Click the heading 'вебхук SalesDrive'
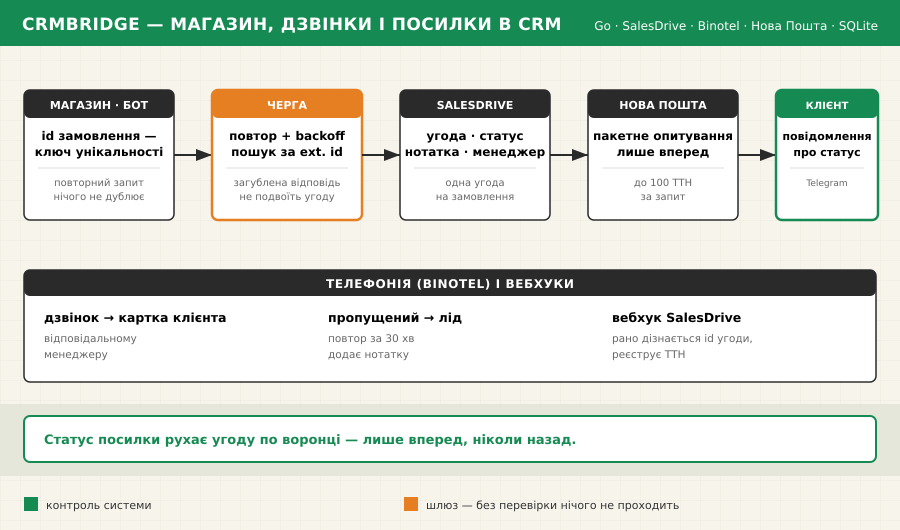Screen dimensions: 900x530 coord(676,318)
